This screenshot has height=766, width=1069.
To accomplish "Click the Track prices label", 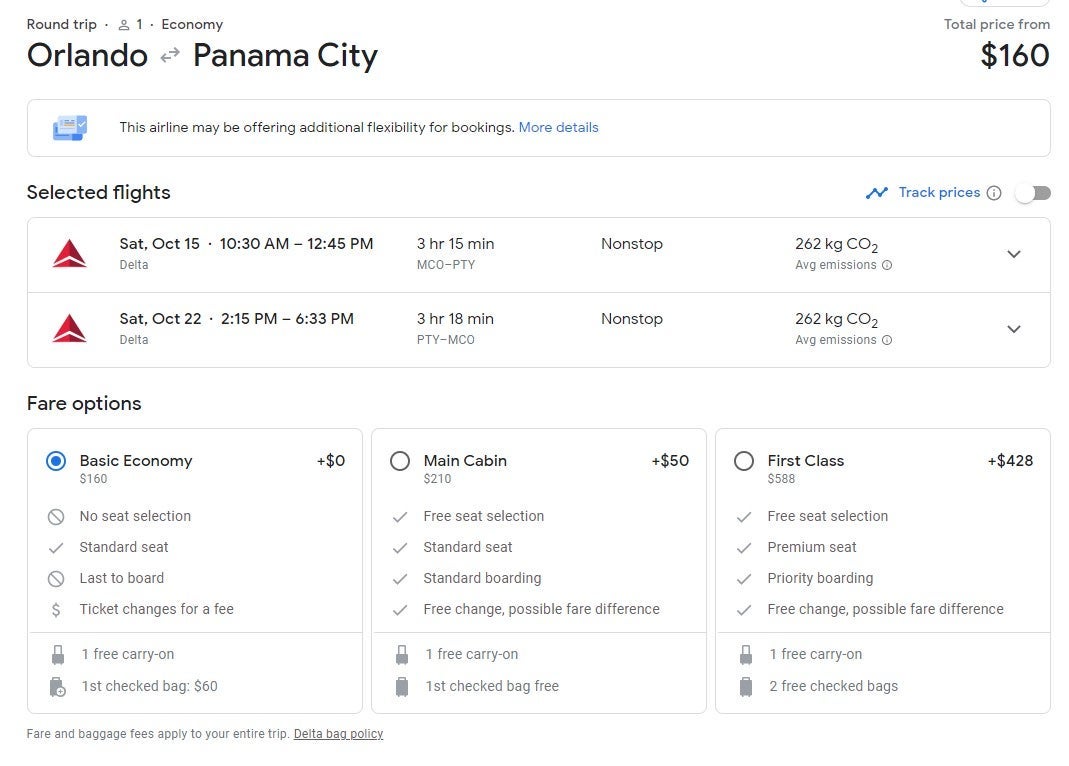I will tap(939, 192).
